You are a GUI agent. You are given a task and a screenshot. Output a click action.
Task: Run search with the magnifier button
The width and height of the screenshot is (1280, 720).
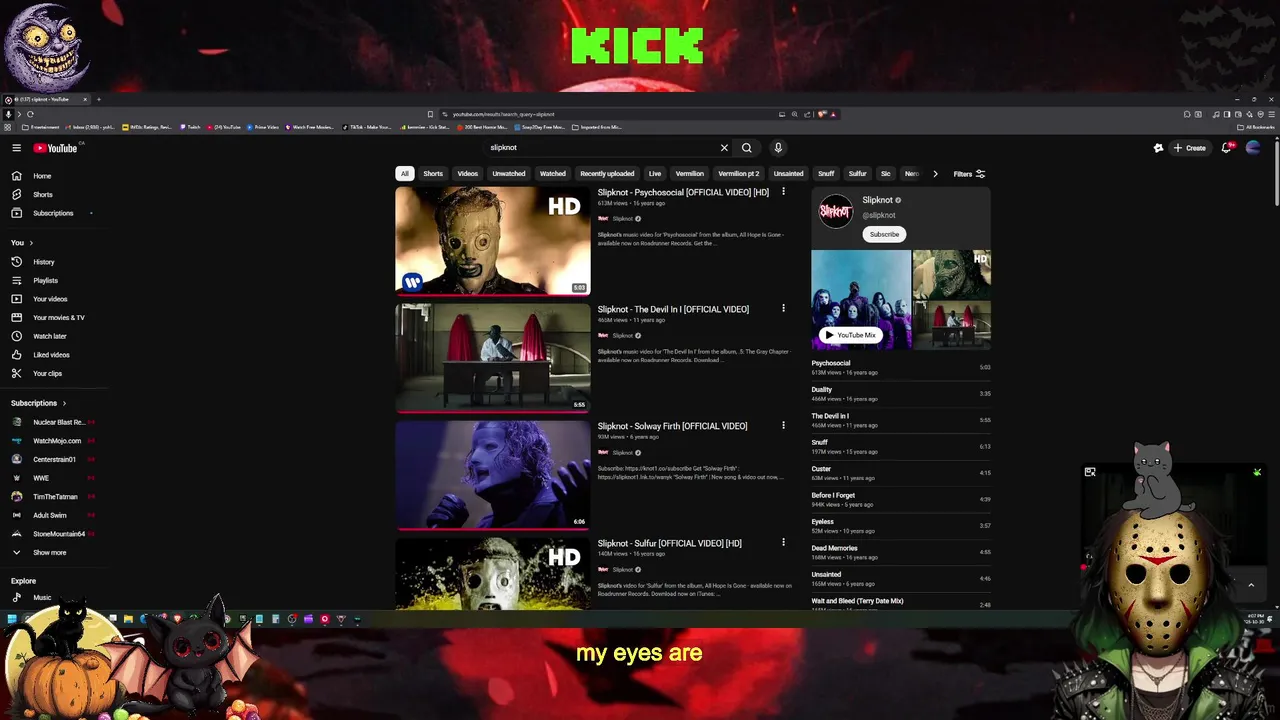[x=746, y=148]
